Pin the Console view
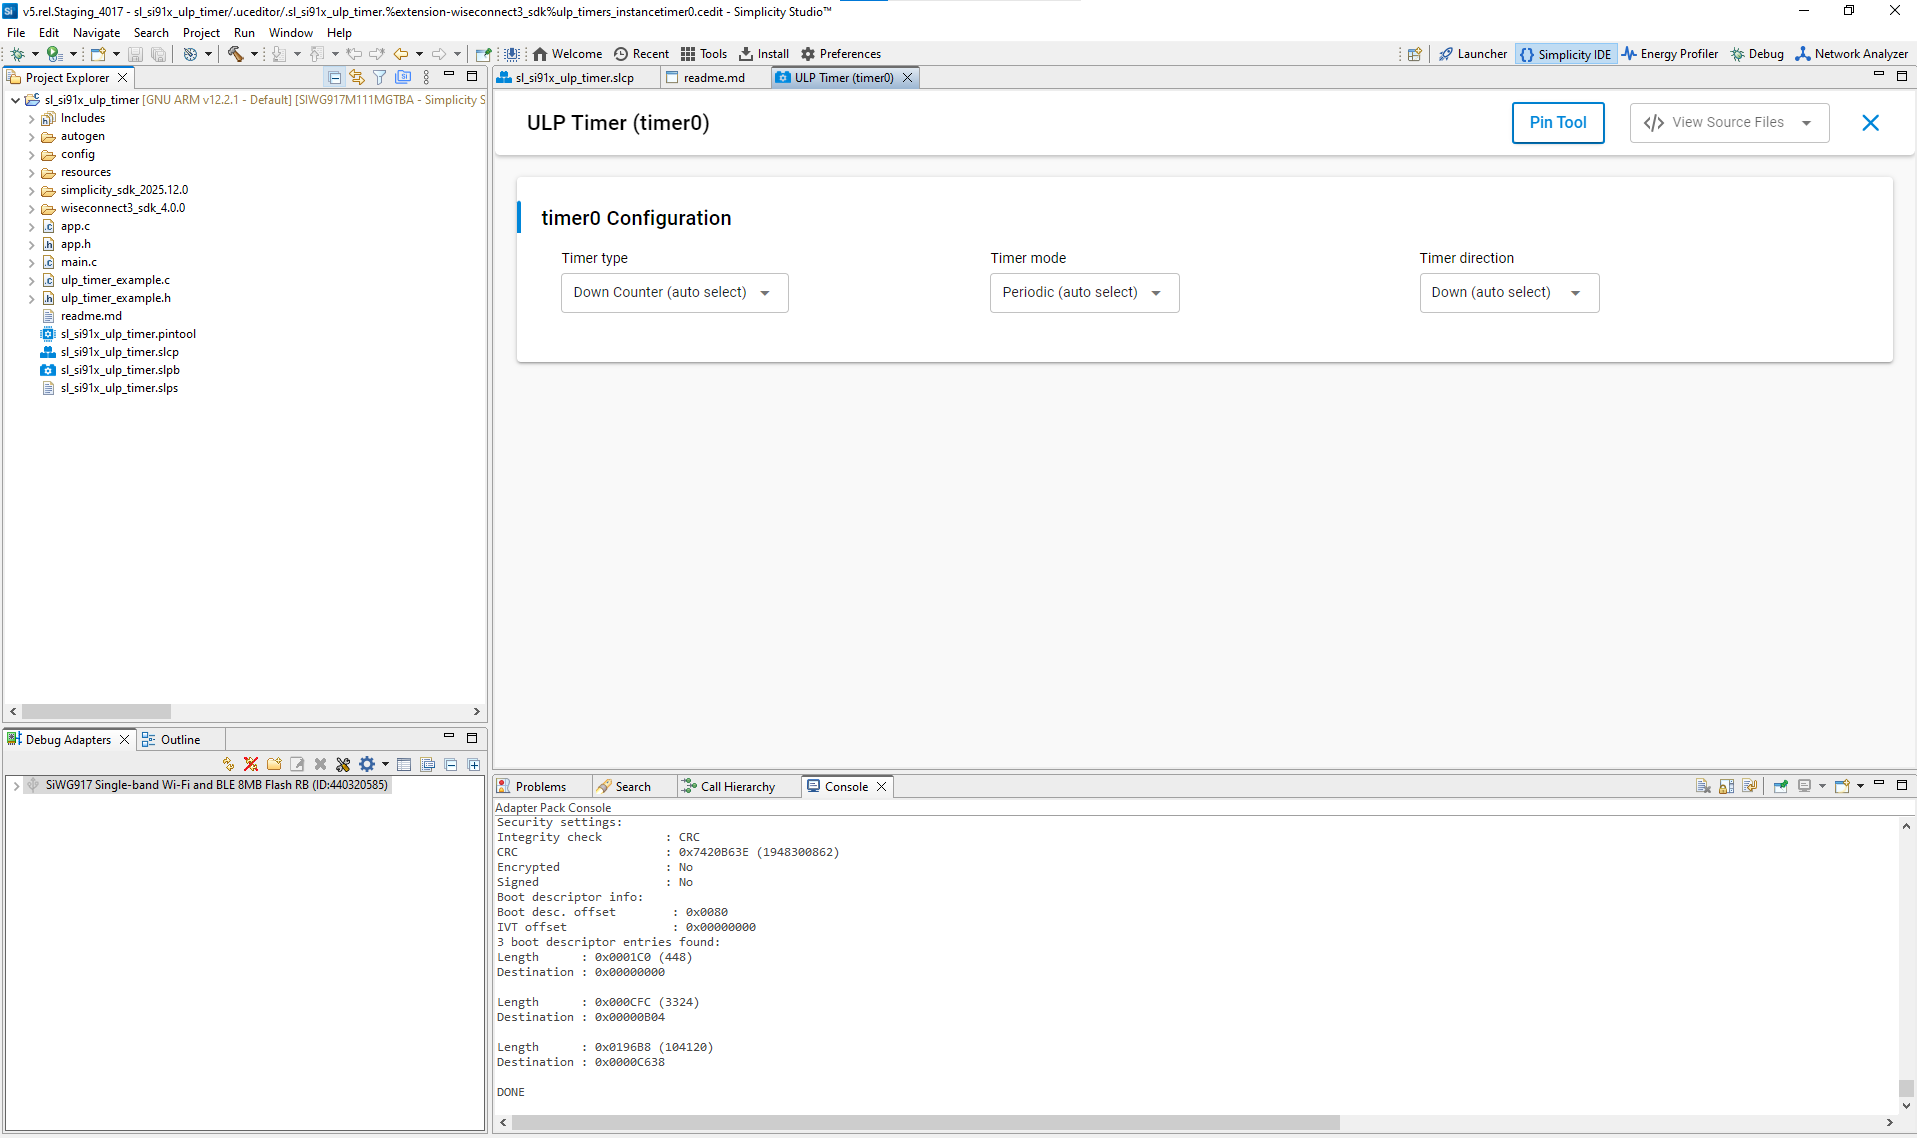 (1782, 786)
